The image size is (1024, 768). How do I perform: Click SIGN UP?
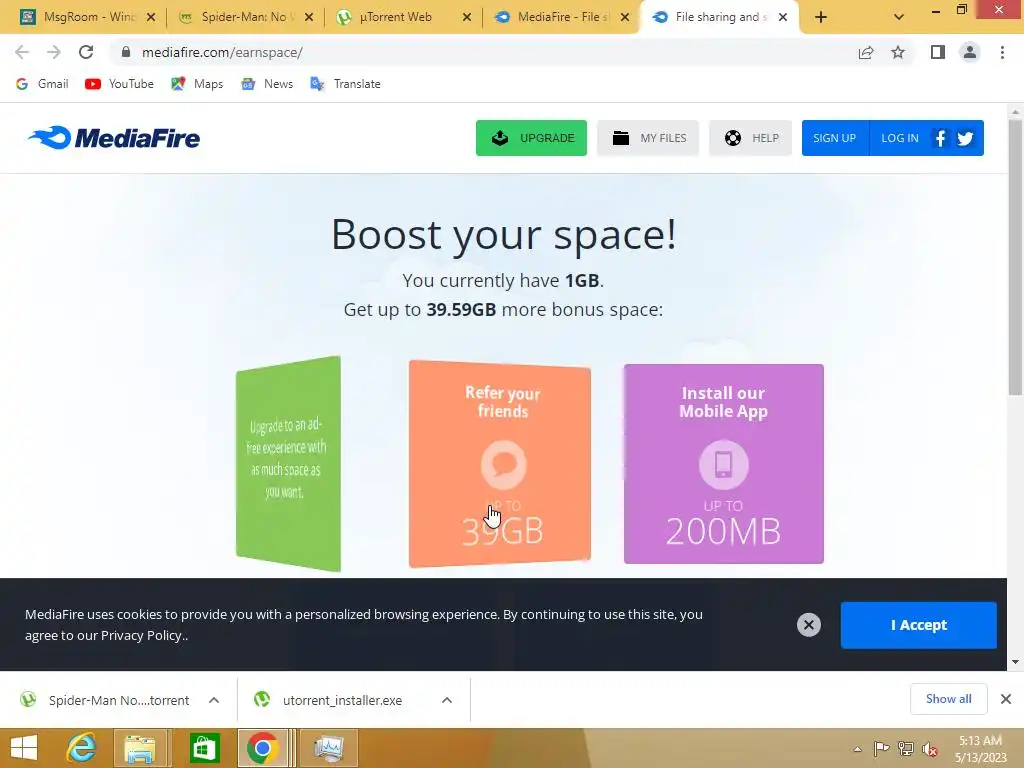pyautogui.click(x=835, y=138)
